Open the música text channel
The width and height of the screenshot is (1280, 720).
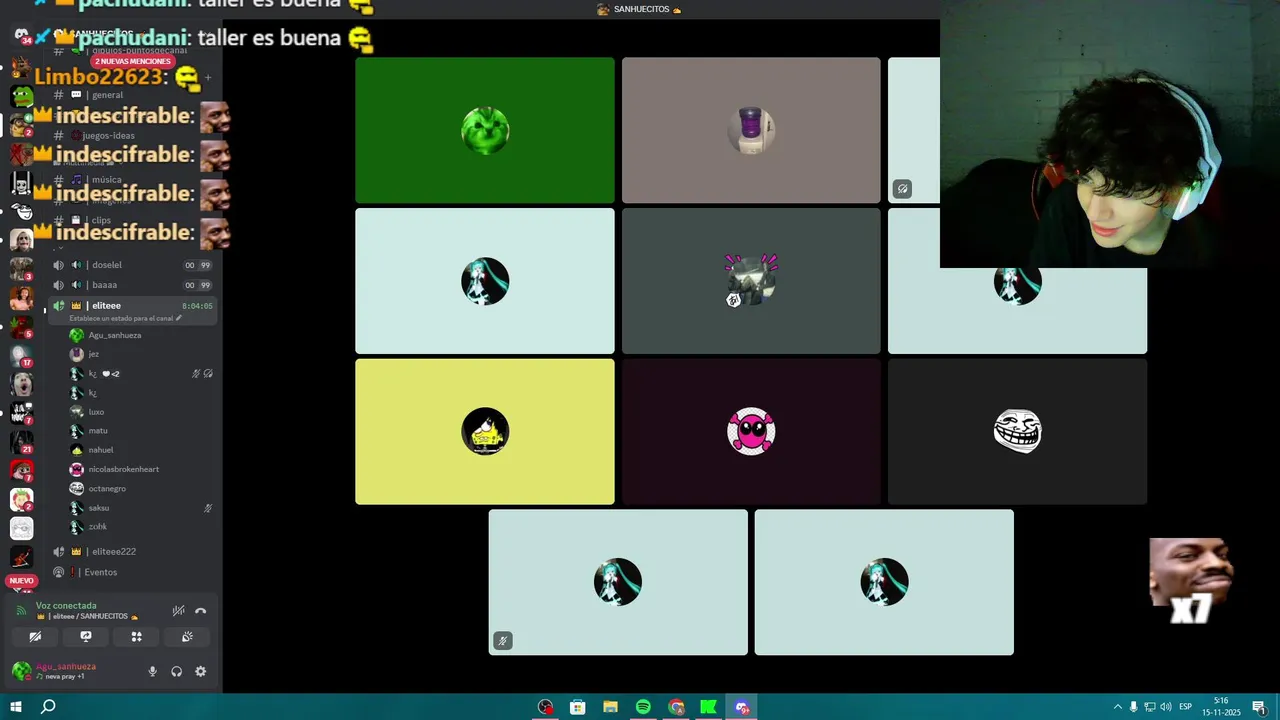132,180
